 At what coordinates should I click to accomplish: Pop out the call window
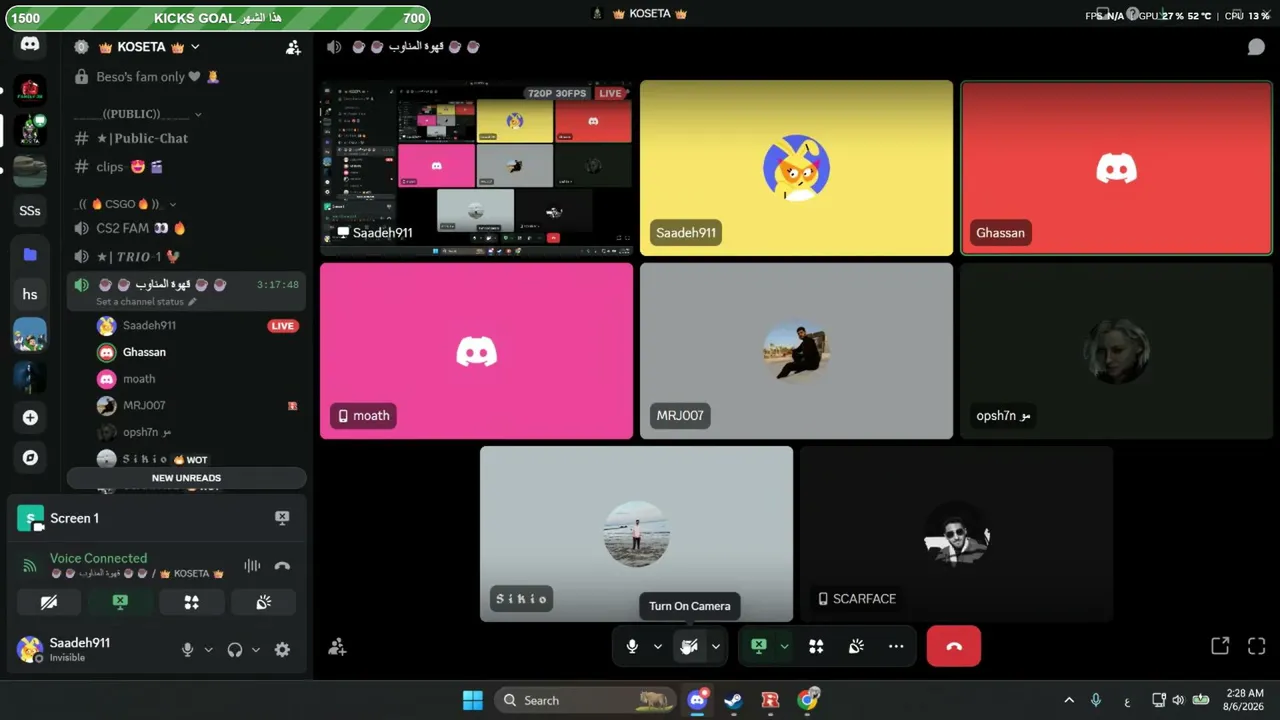tap(1220, 646)
